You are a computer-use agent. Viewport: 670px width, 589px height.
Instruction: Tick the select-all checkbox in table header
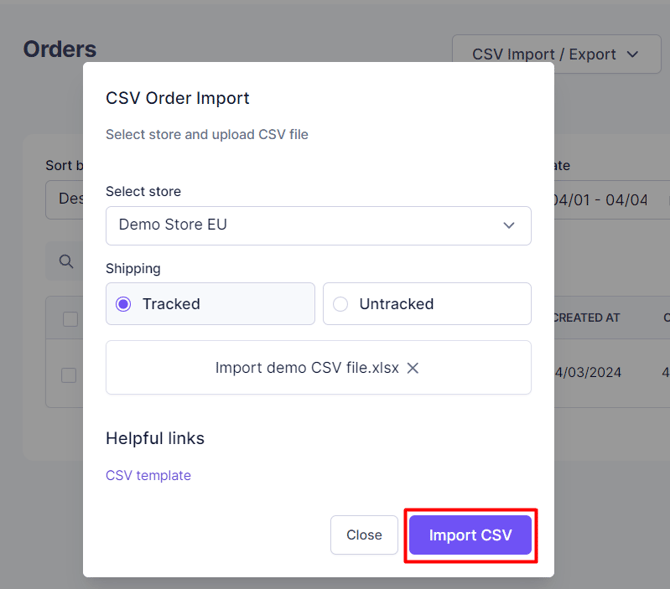pyautogui.click(x=70, y=319)
